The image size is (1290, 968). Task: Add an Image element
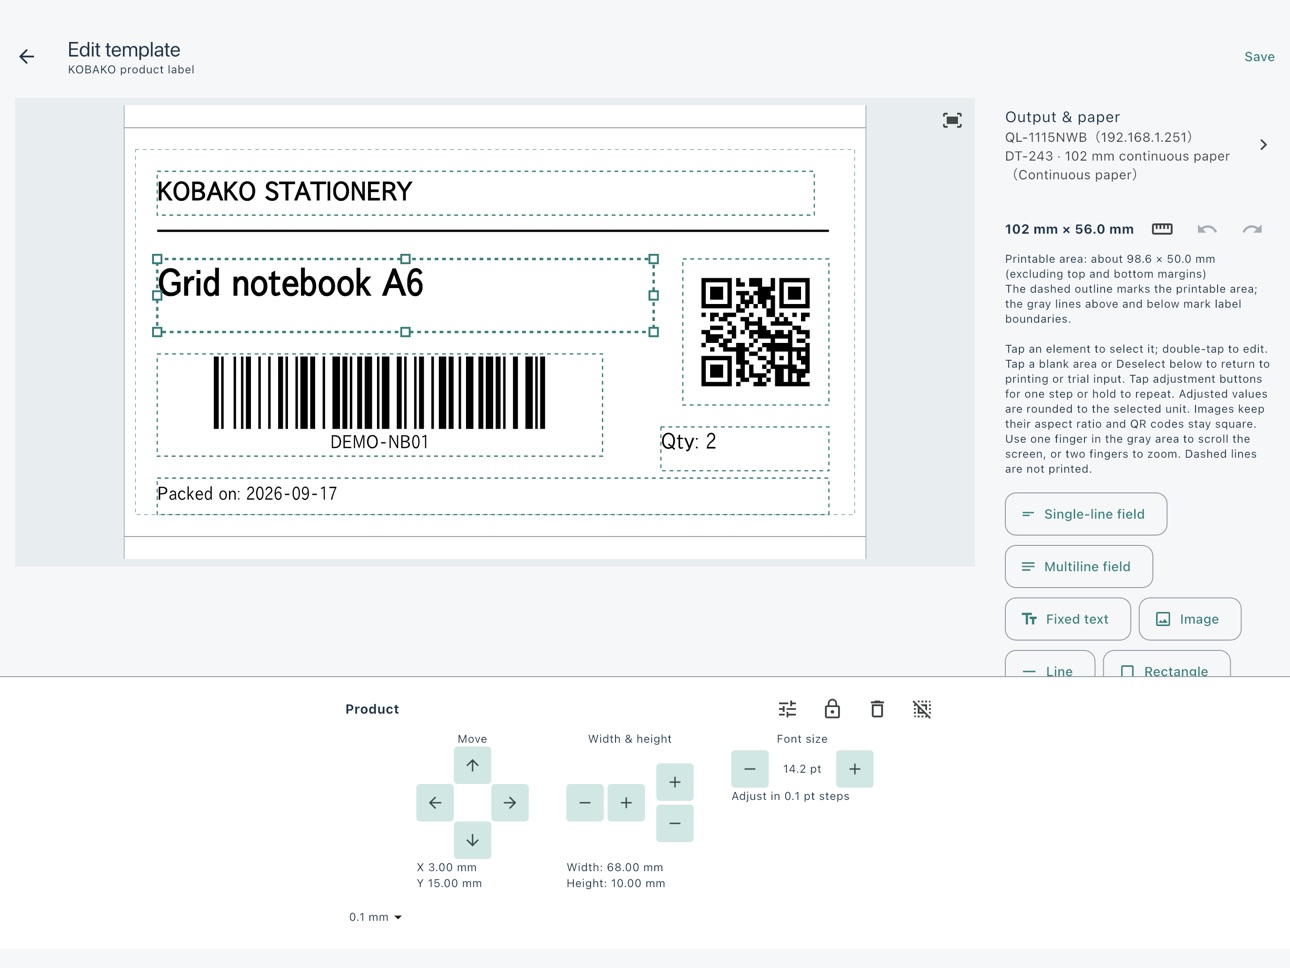[1190, 619]
